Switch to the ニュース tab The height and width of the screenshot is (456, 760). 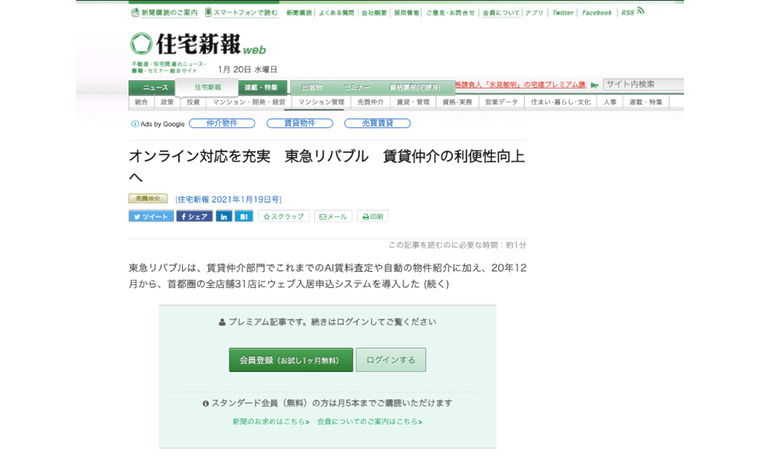tap(155, 88)
